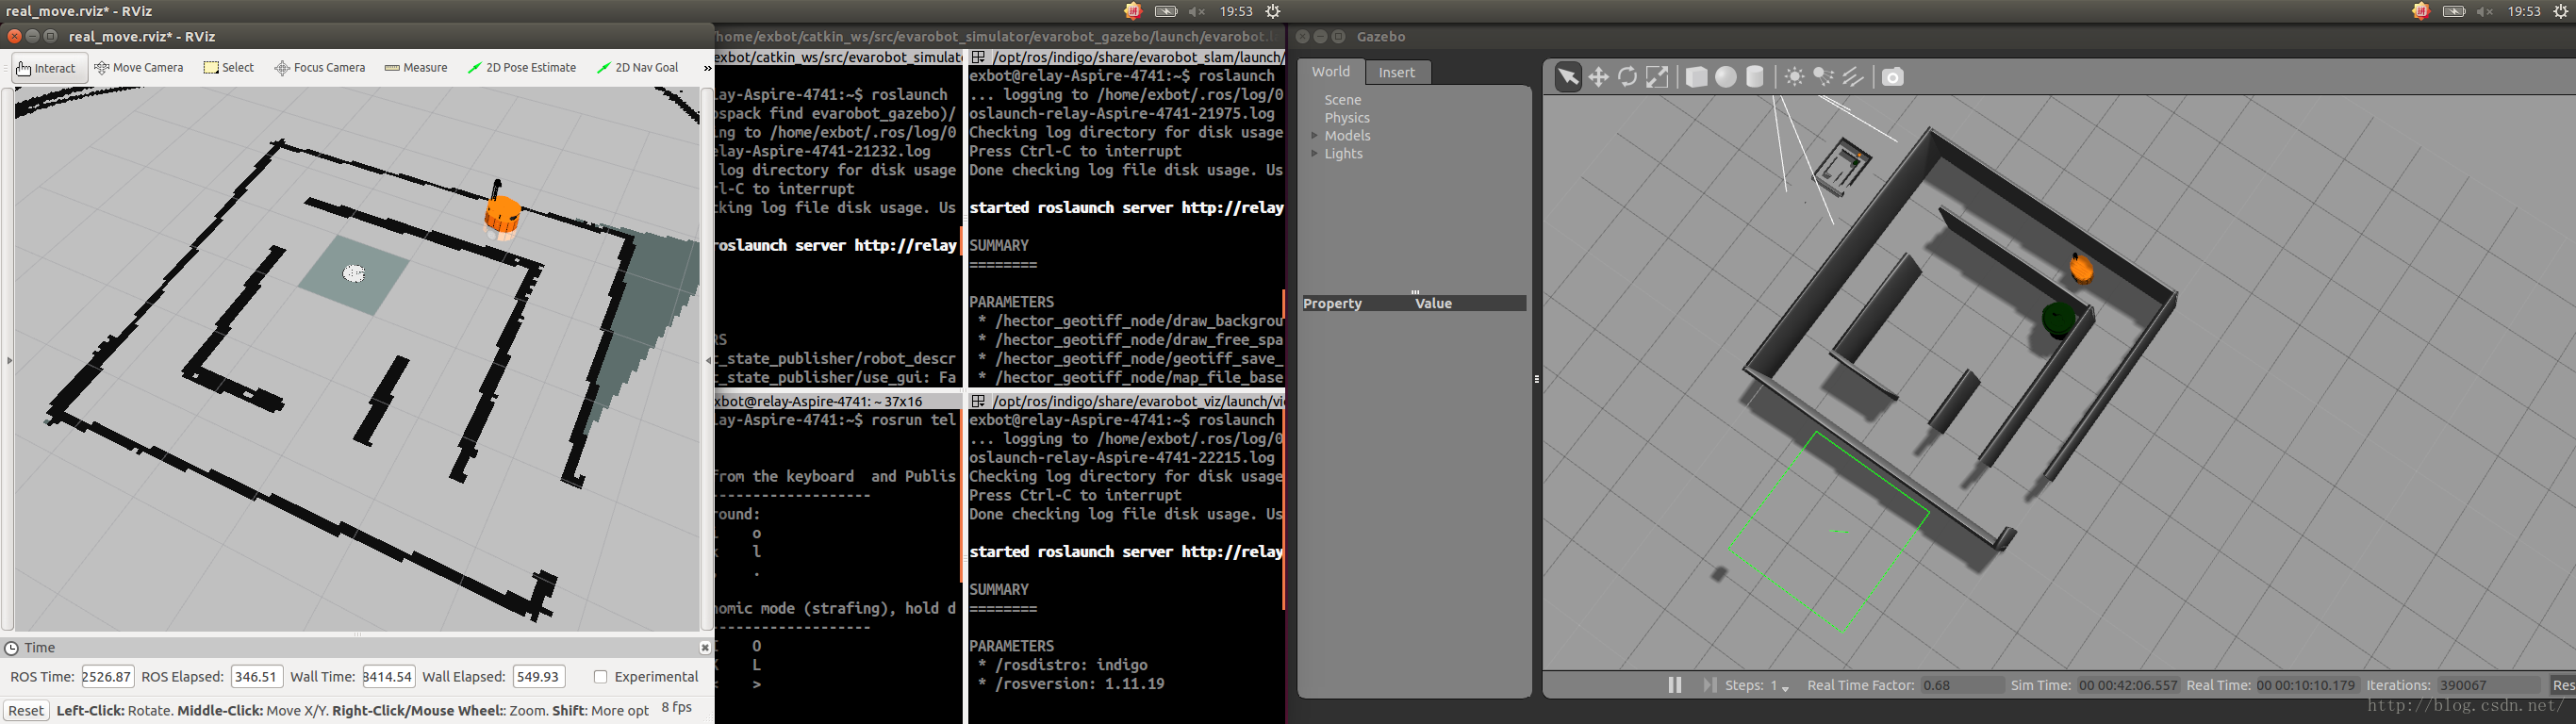The width and height of the screenshot is (2576, 724).
Task: Step the simulation forward once
Action: pyautogui.click(x=1709, y=685)
